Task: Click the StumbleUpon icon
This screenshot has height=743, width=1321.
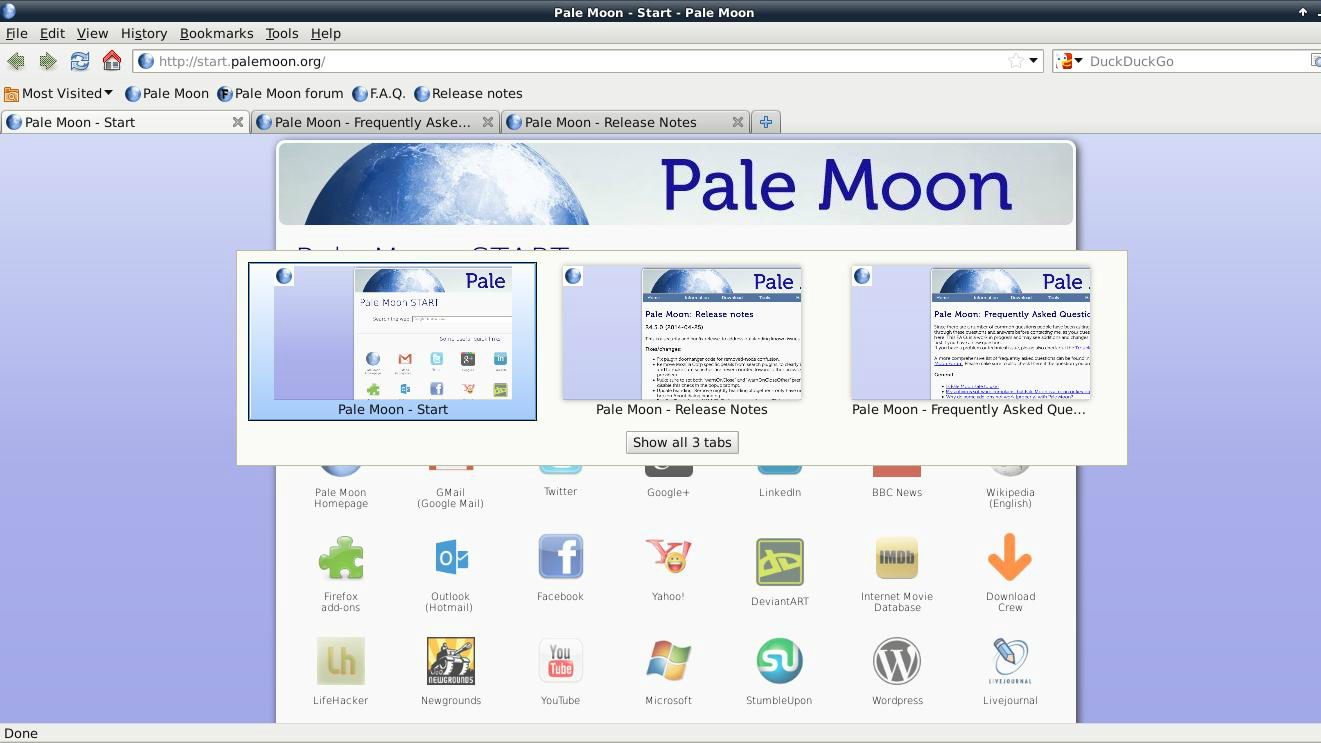Action: point(779,660)
